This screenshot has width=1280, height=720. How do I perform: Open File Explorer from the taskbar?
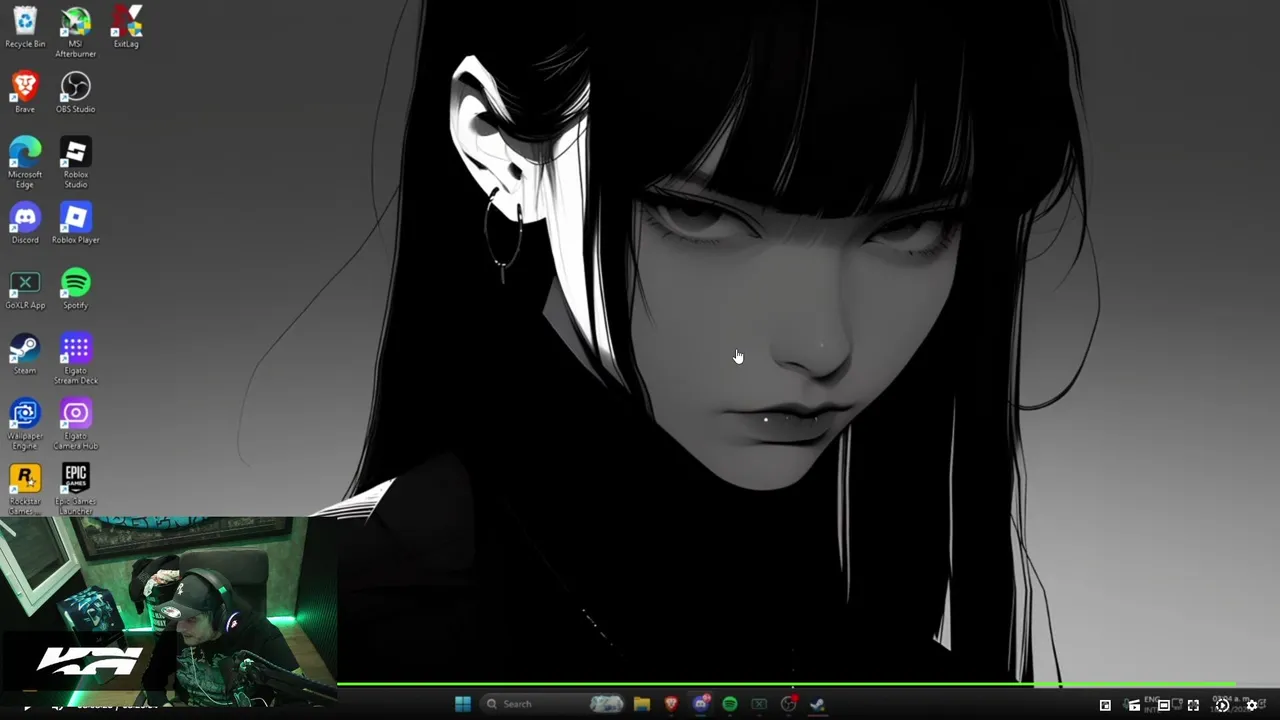click(x=642, y=704)
